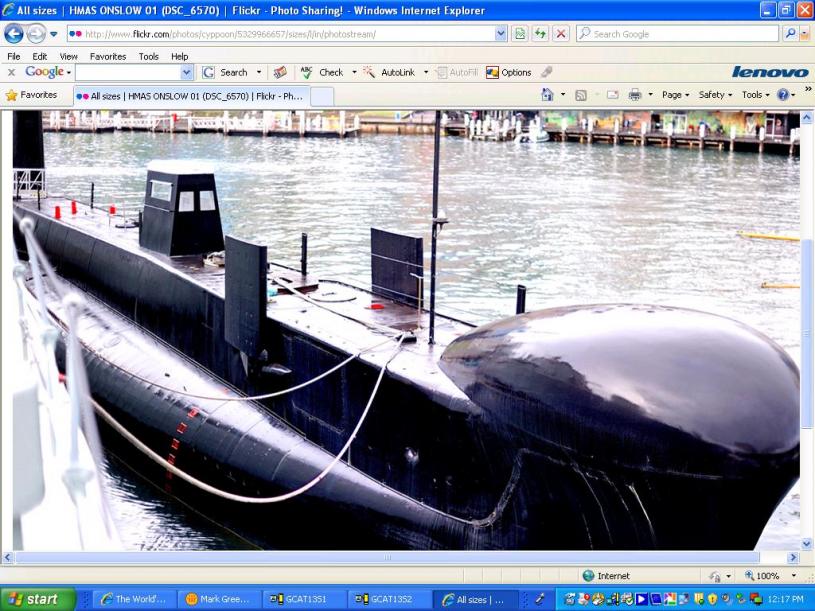Open the Tools menu in menu bar
Screen dimensions: 815x611
[148, 56]
